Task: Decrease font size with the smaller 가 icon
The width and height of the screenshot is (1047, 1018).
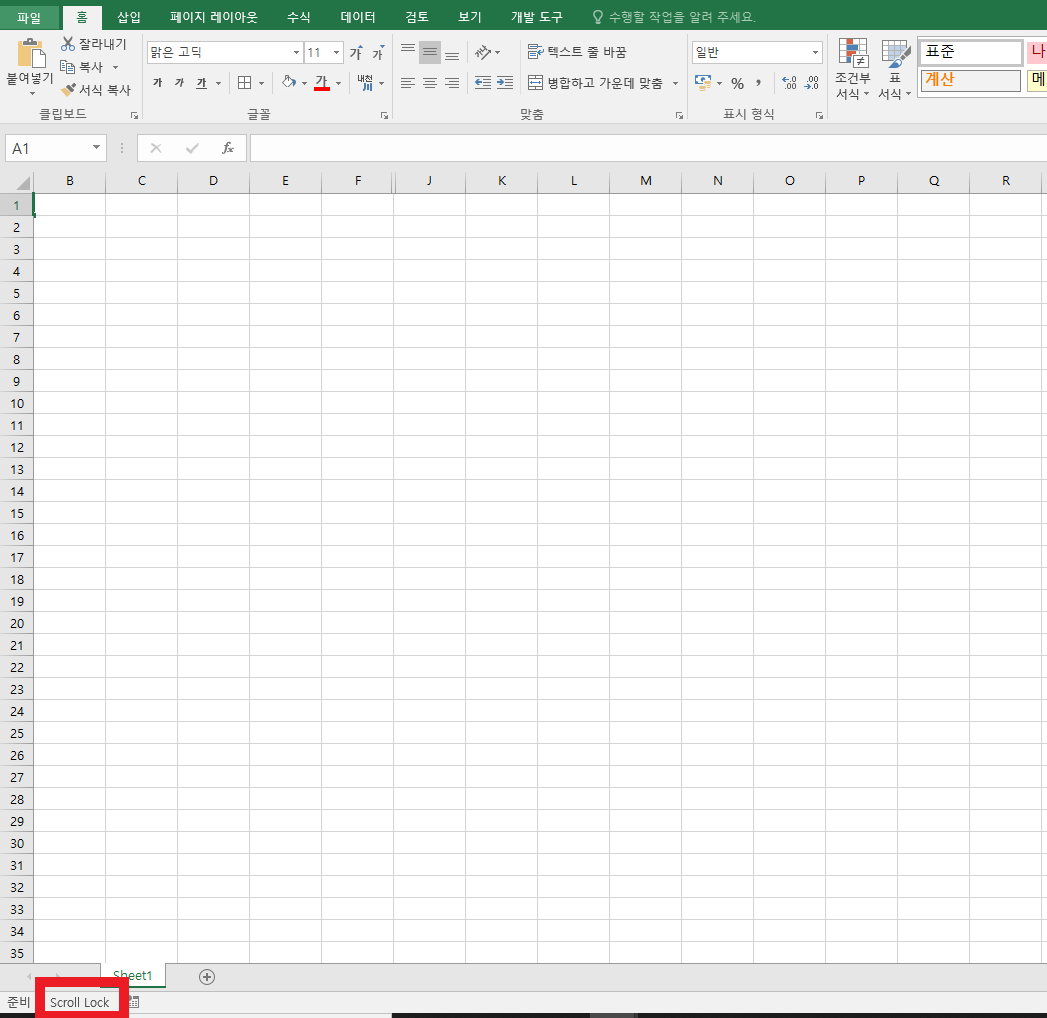Action: 379,52
